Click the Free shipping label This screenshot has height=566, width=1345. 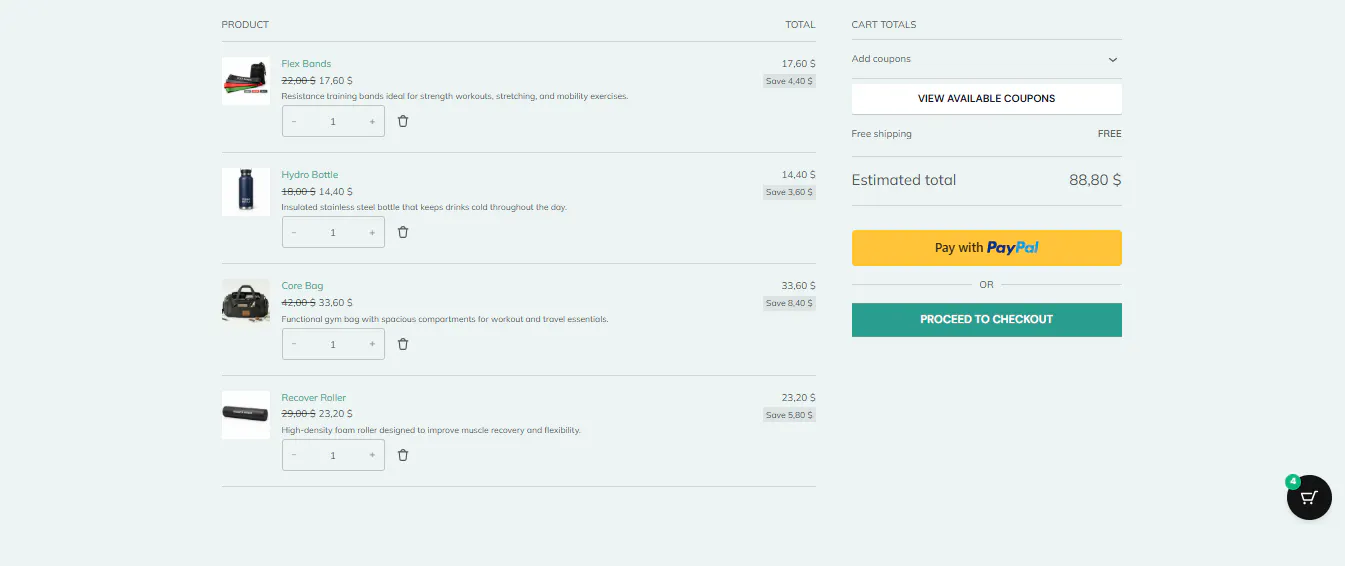pyautogui.click(x=882, y=134)
